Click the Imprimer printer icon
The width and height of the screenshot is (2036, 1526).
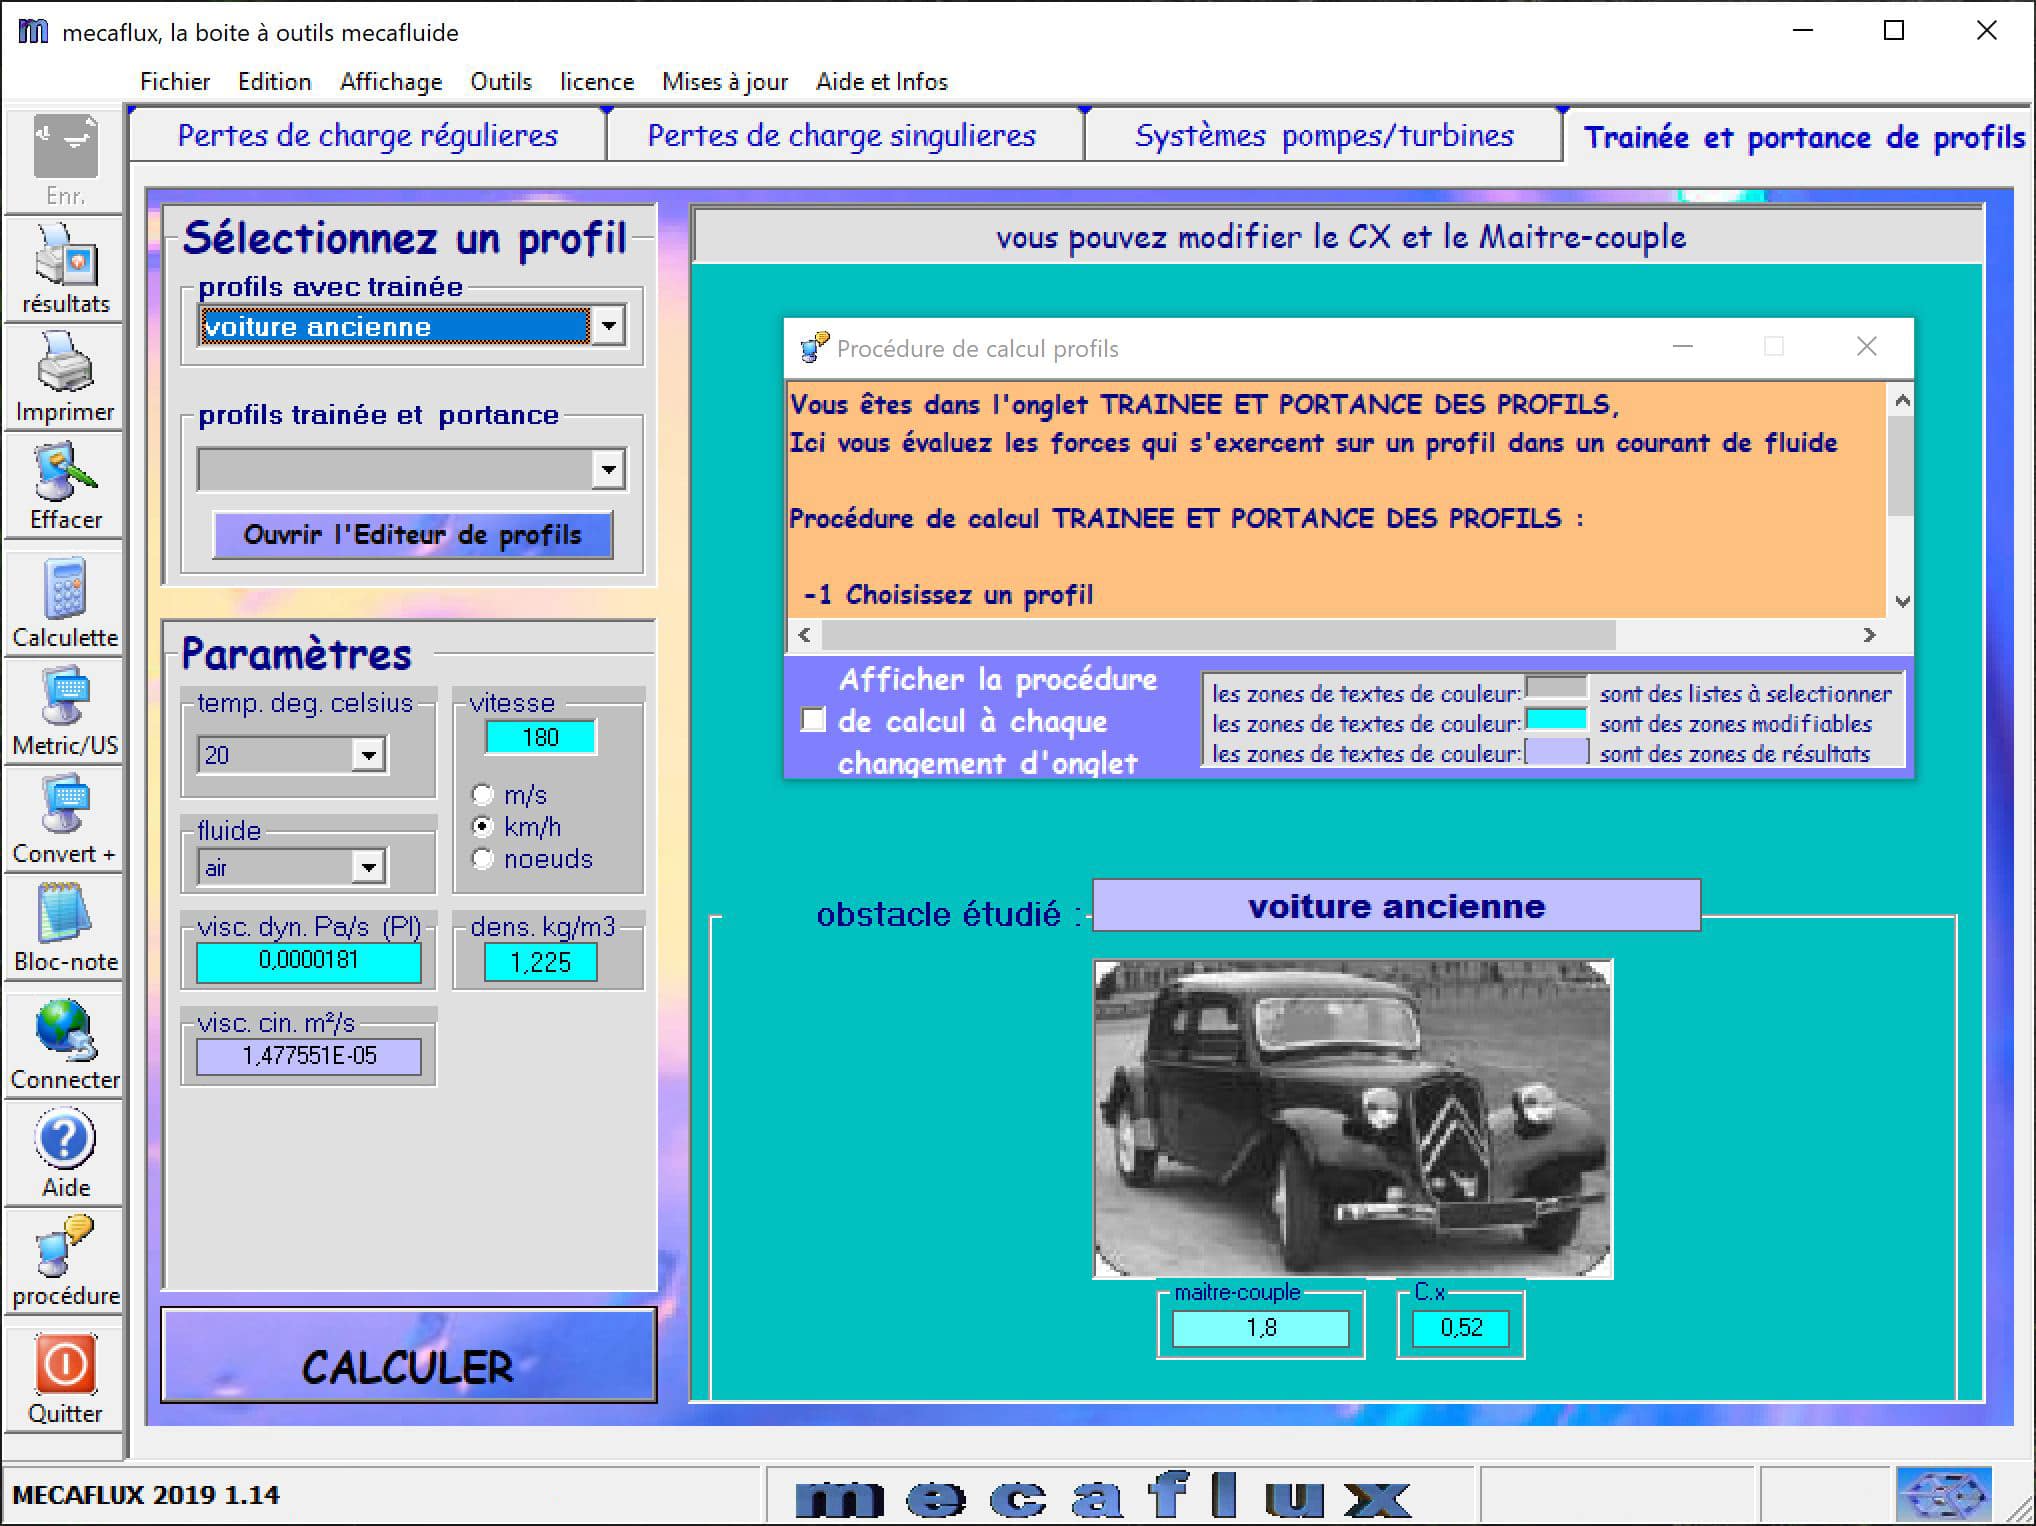point(65,375)
